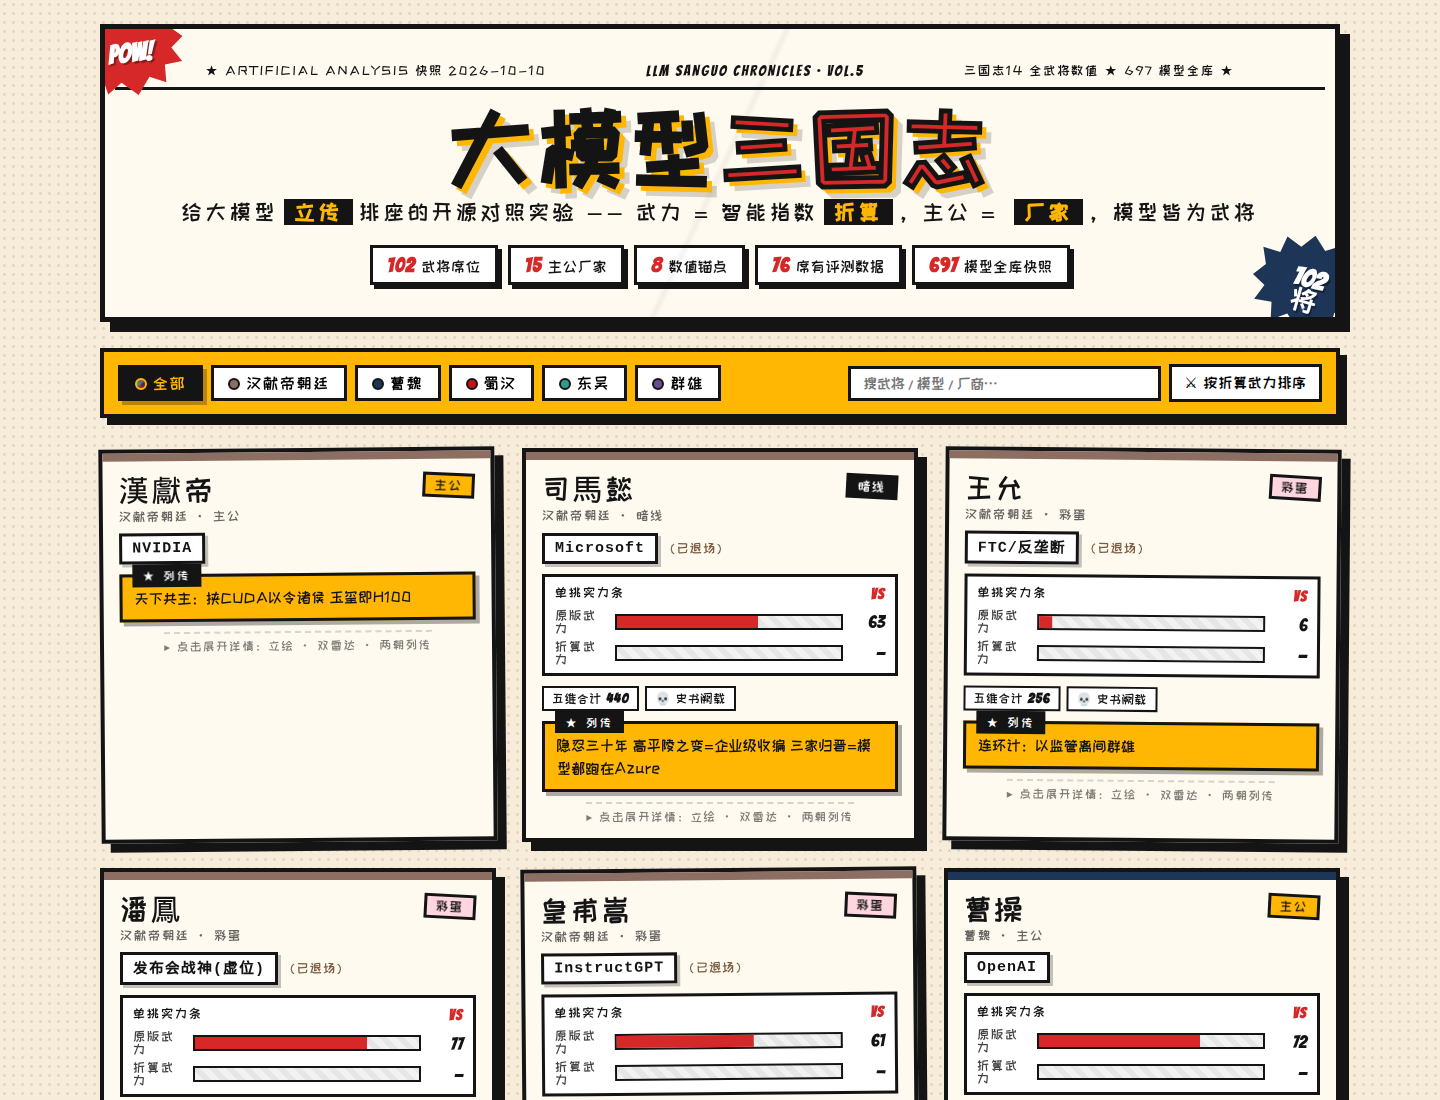Click the 暗线 badge on 司馬懿 card
1440x1100 pixels.
871,487
